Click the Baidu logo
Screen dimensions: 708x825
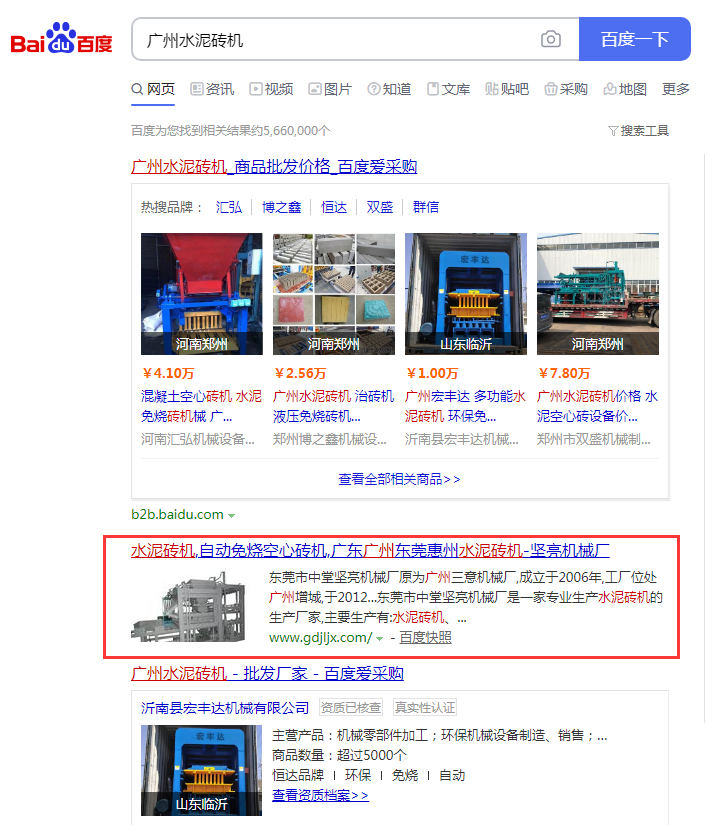tap(62, 41)
